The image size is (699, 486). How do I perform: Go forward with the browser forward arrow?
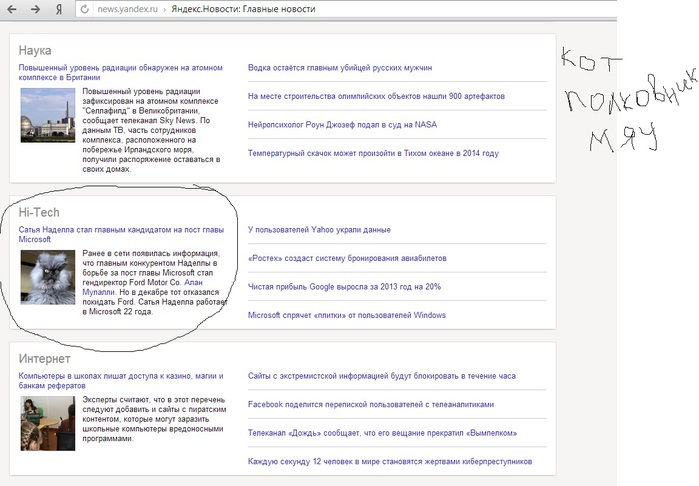pyautogui.click(x=35, y=9)
